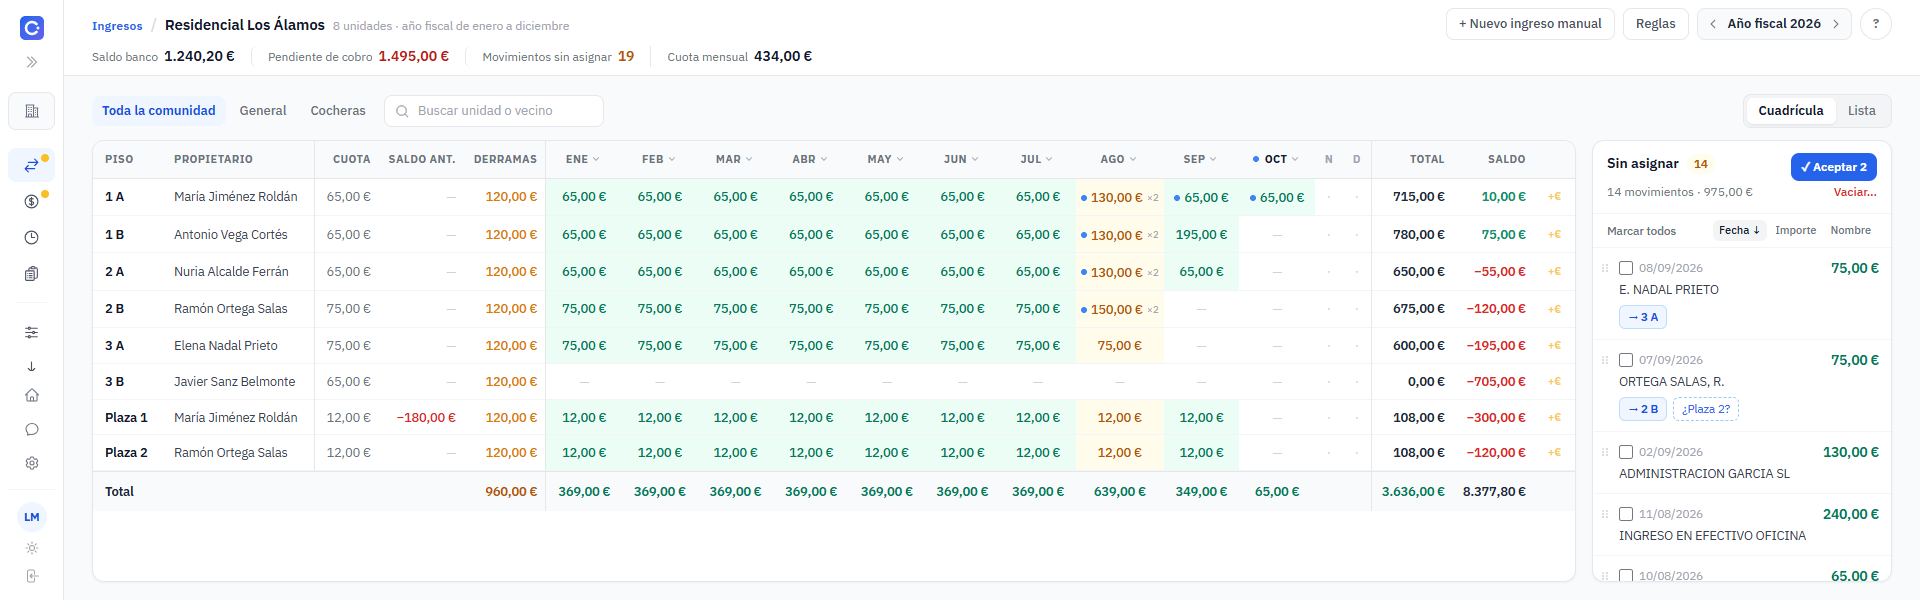Expand the sidebar with double-chevron icon

[x=32, y=62]
